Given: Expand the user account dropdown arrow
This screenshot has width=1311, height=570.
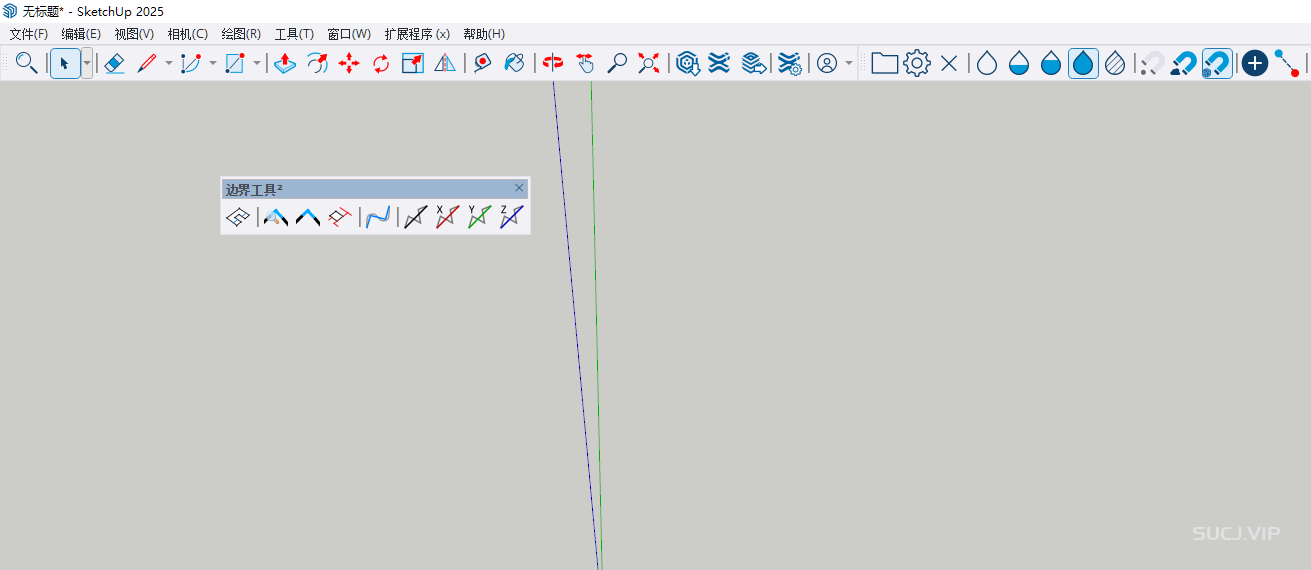Looking at the screenshot, I should click(849, 63).
